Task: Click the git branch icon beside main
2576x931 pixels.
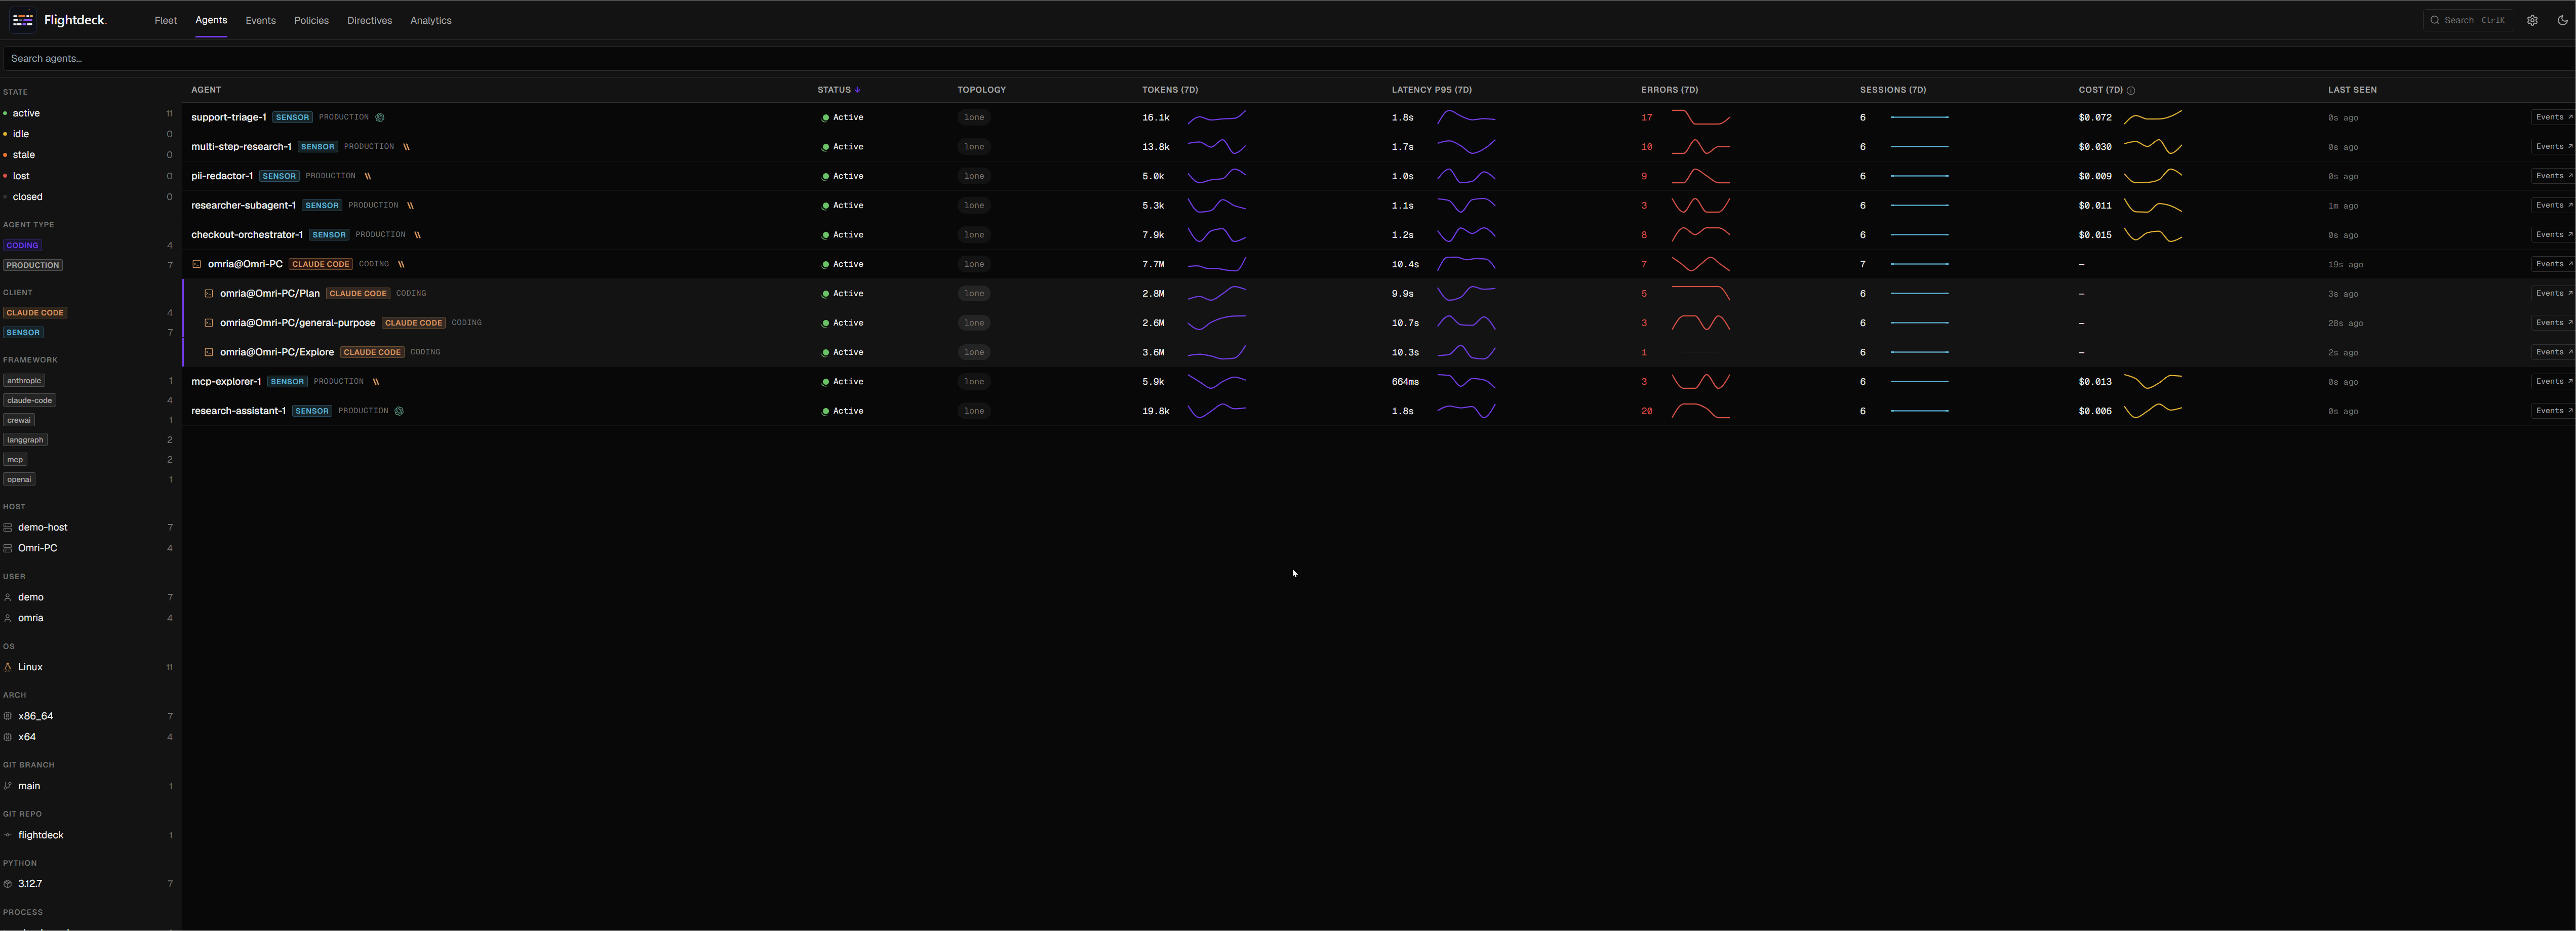Action: 8,786
